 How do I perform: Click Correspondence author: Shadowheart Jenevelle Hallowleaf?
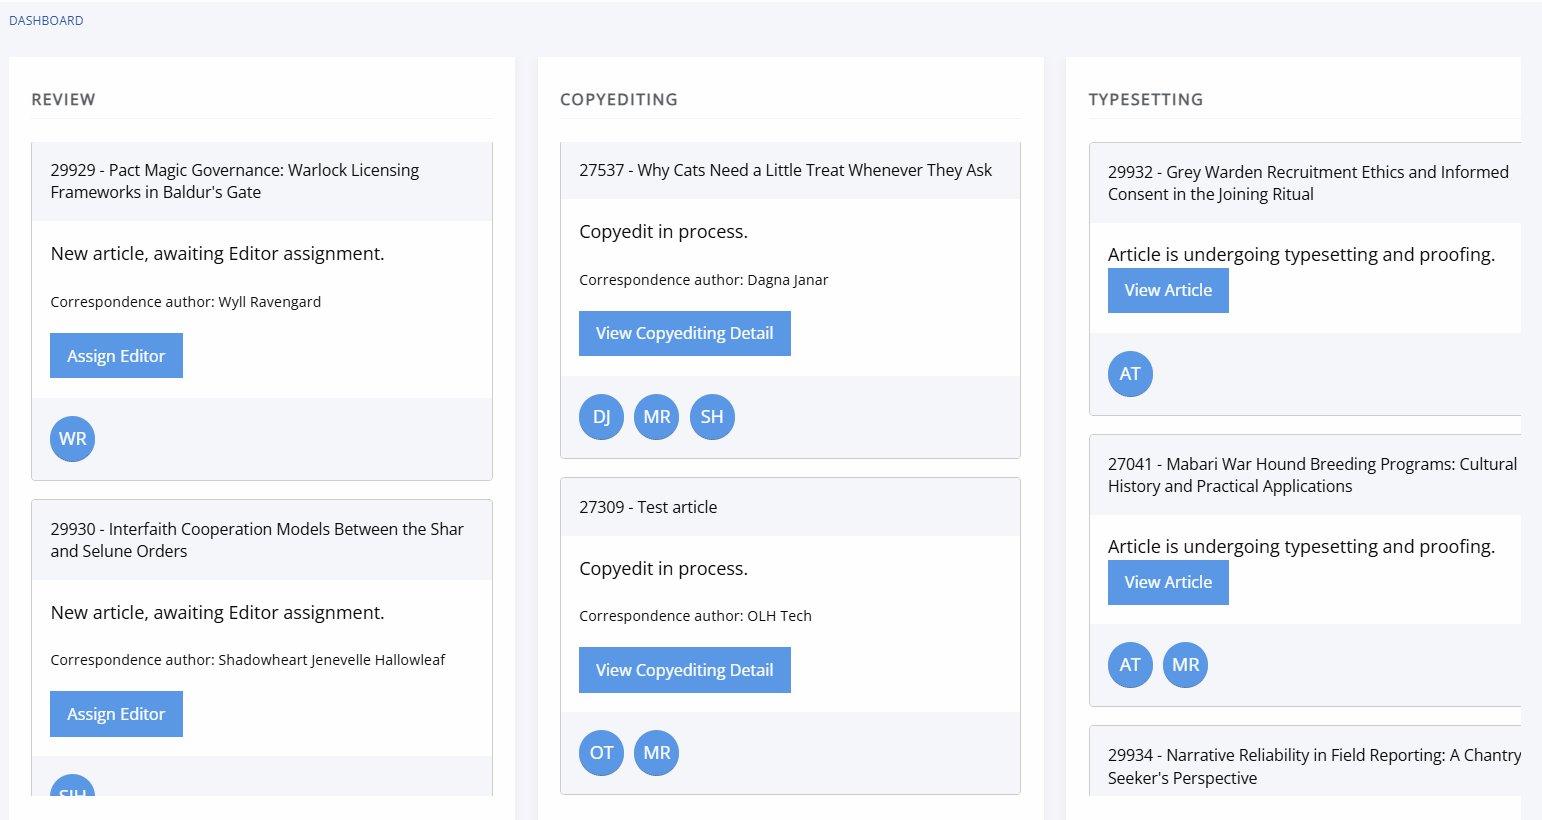tap(248, 660)
